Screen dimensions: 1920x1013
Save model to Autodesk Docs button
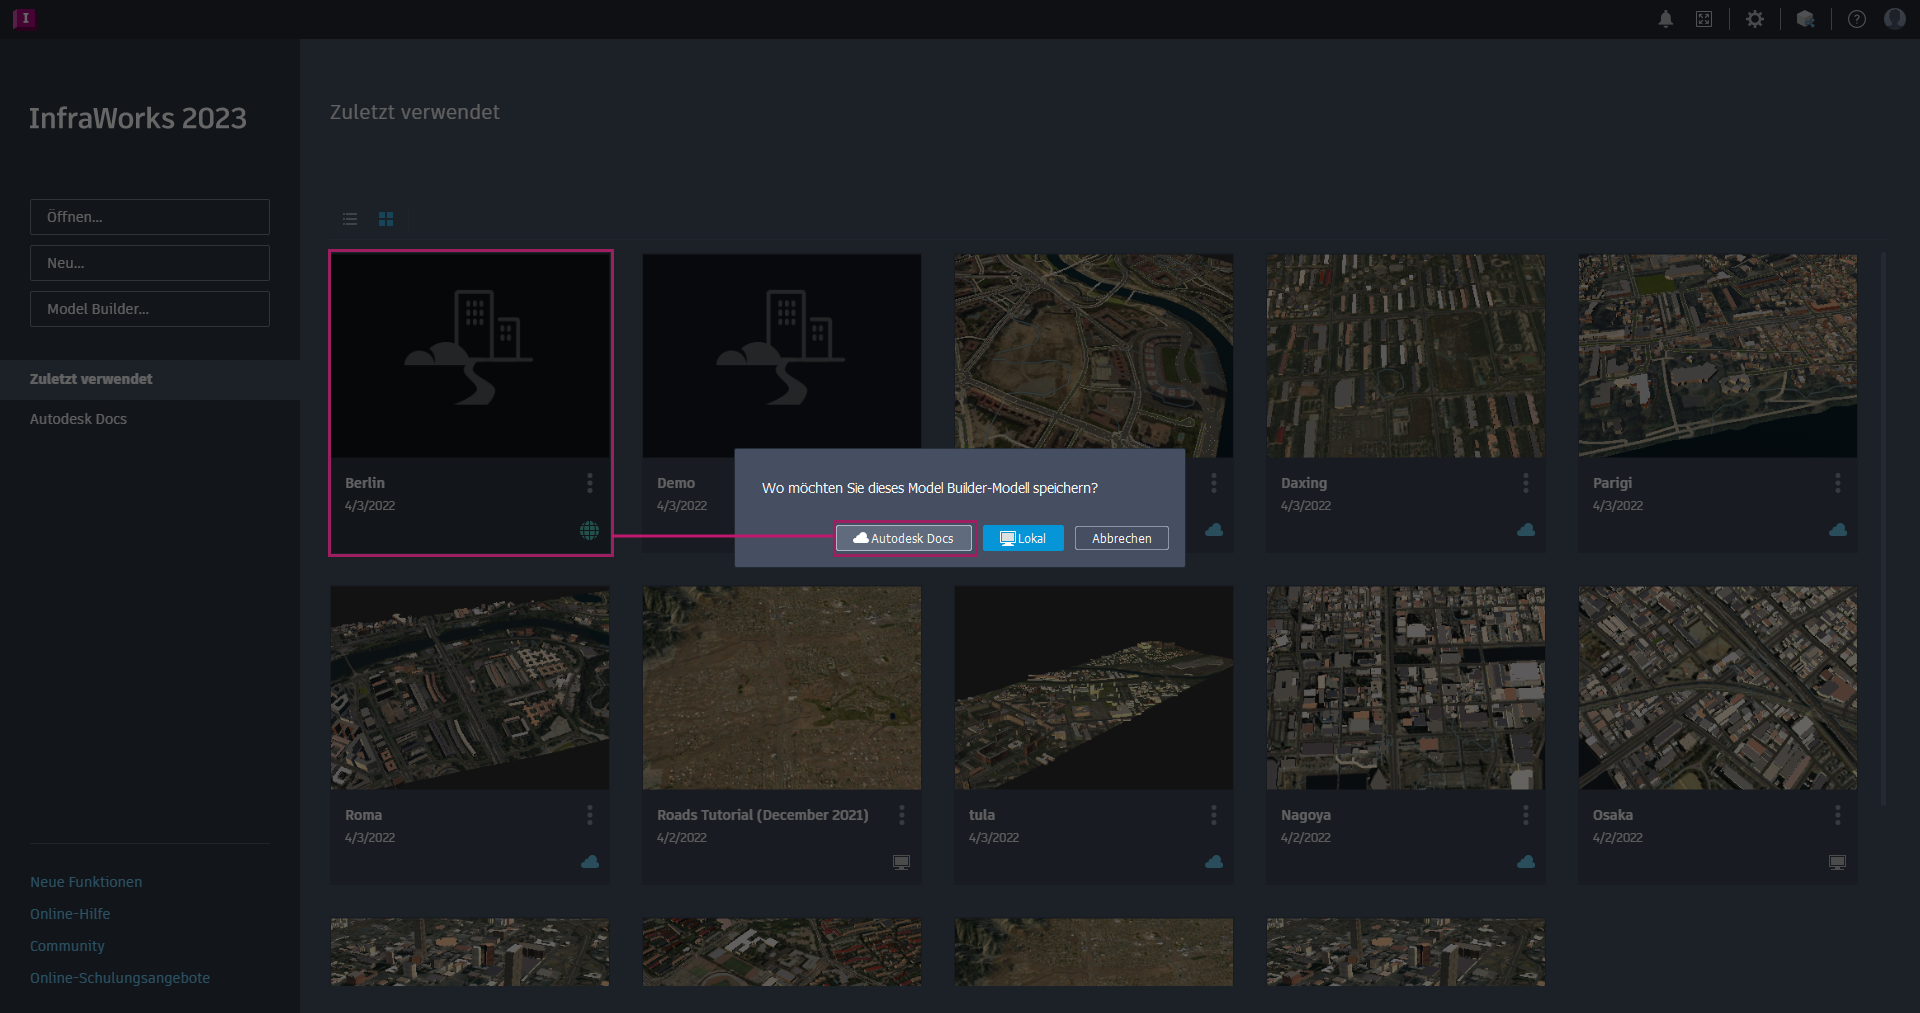tap(904, 538)
